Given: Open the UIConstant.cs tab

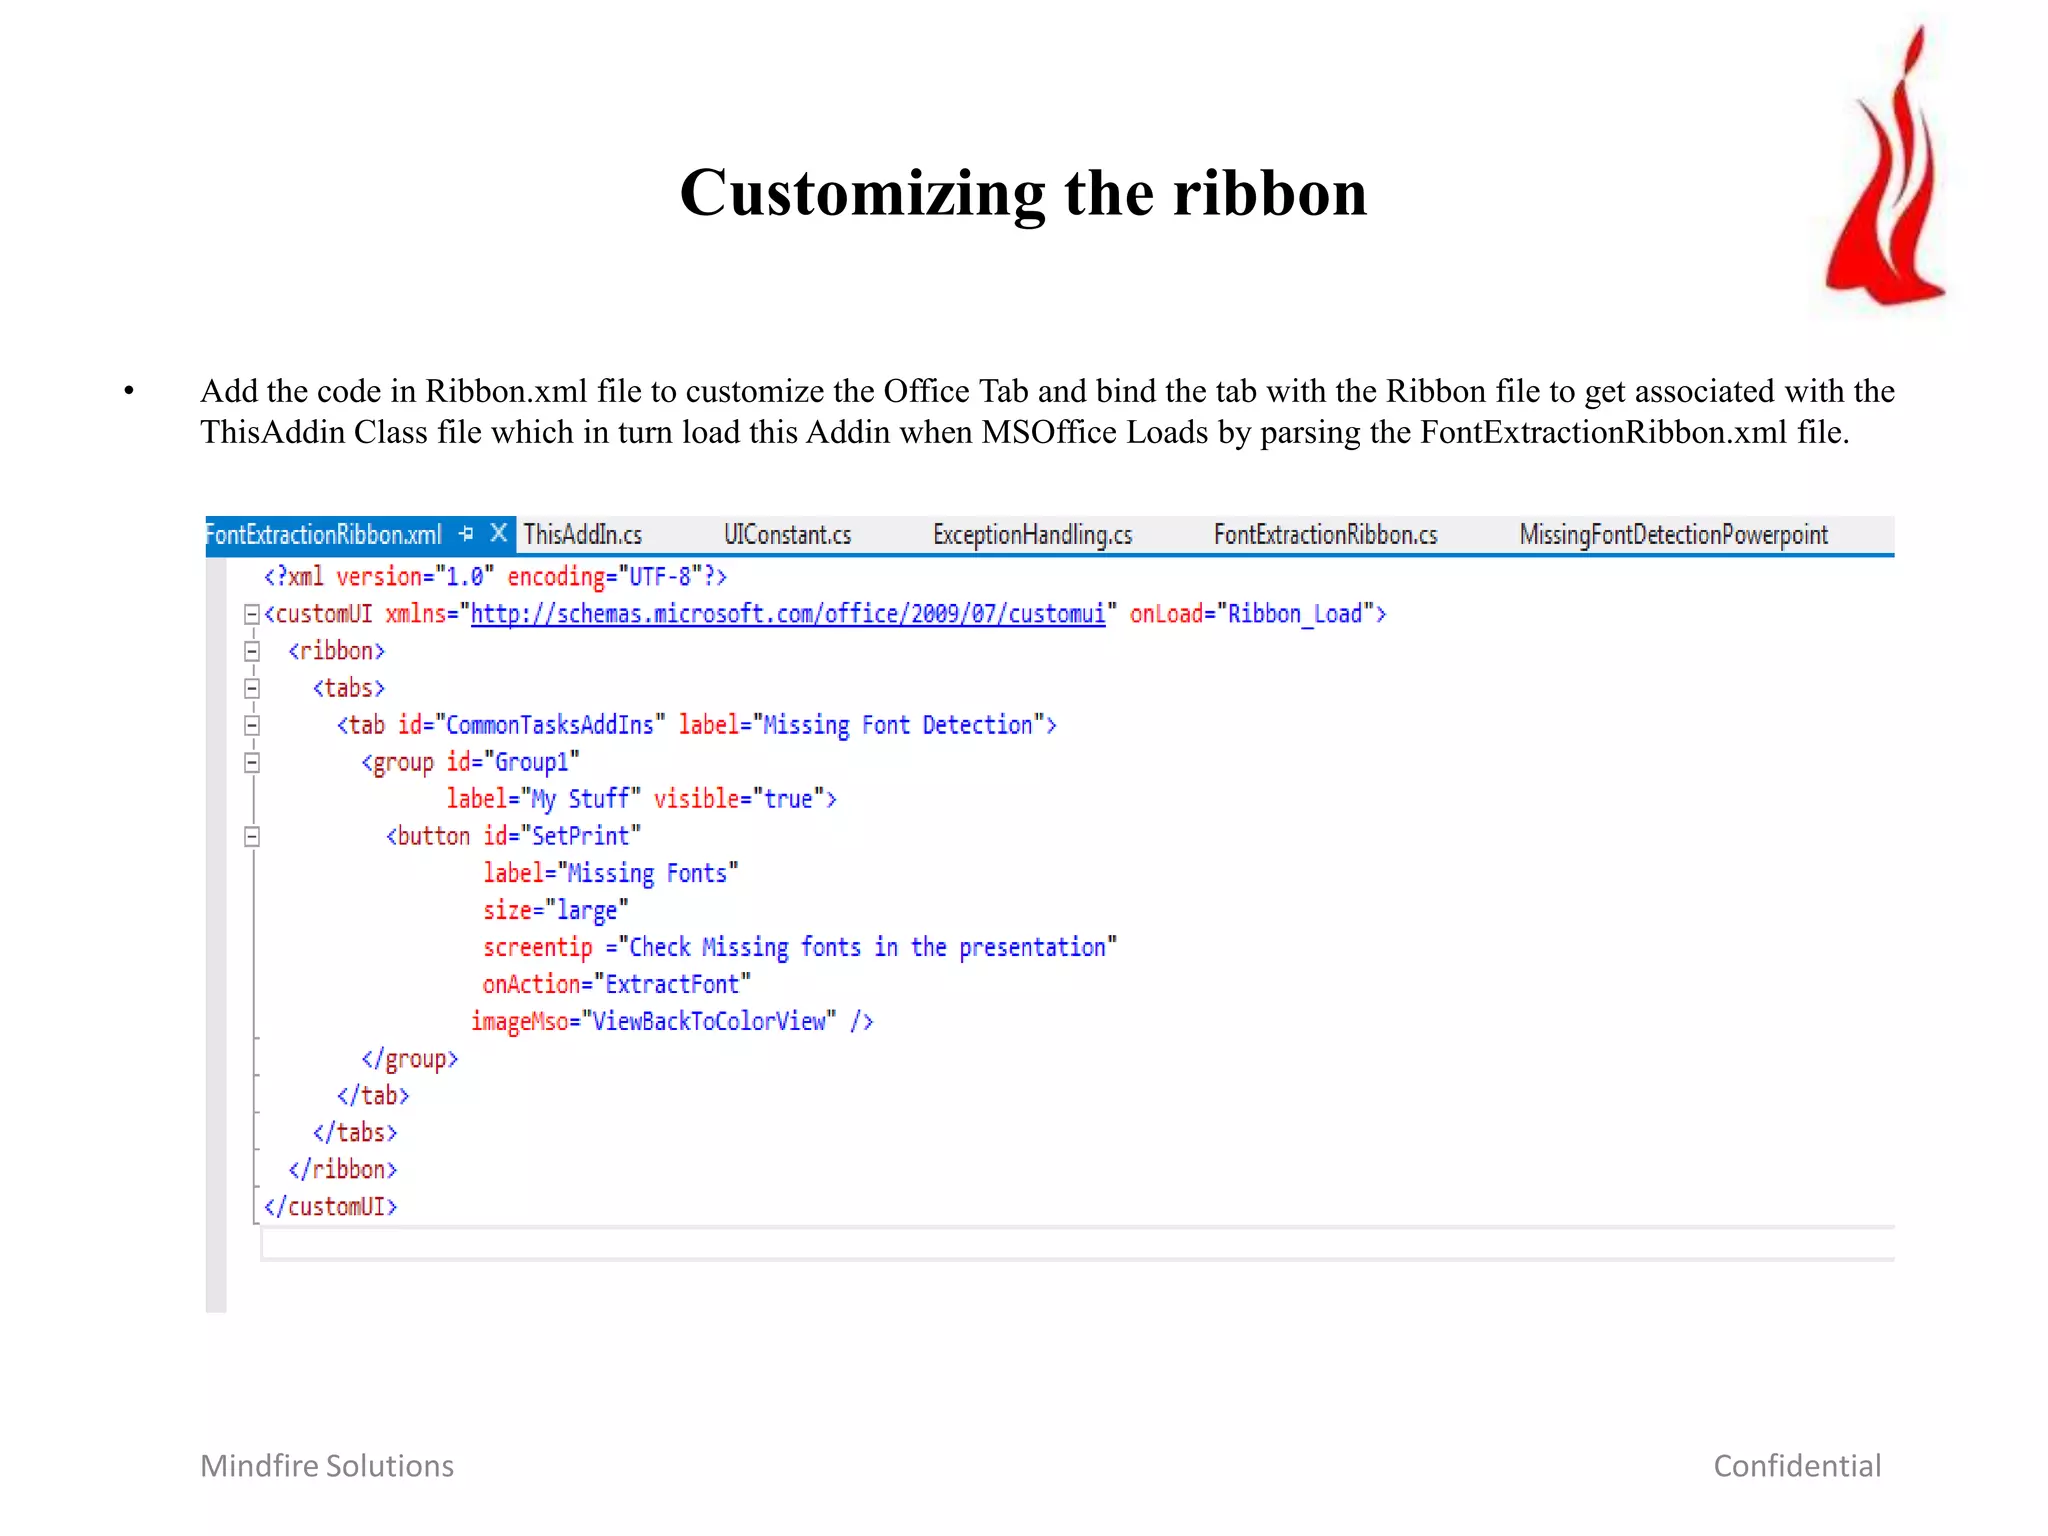Looking at the screenshot, I should pyautogui.click(x=787, y=535).
